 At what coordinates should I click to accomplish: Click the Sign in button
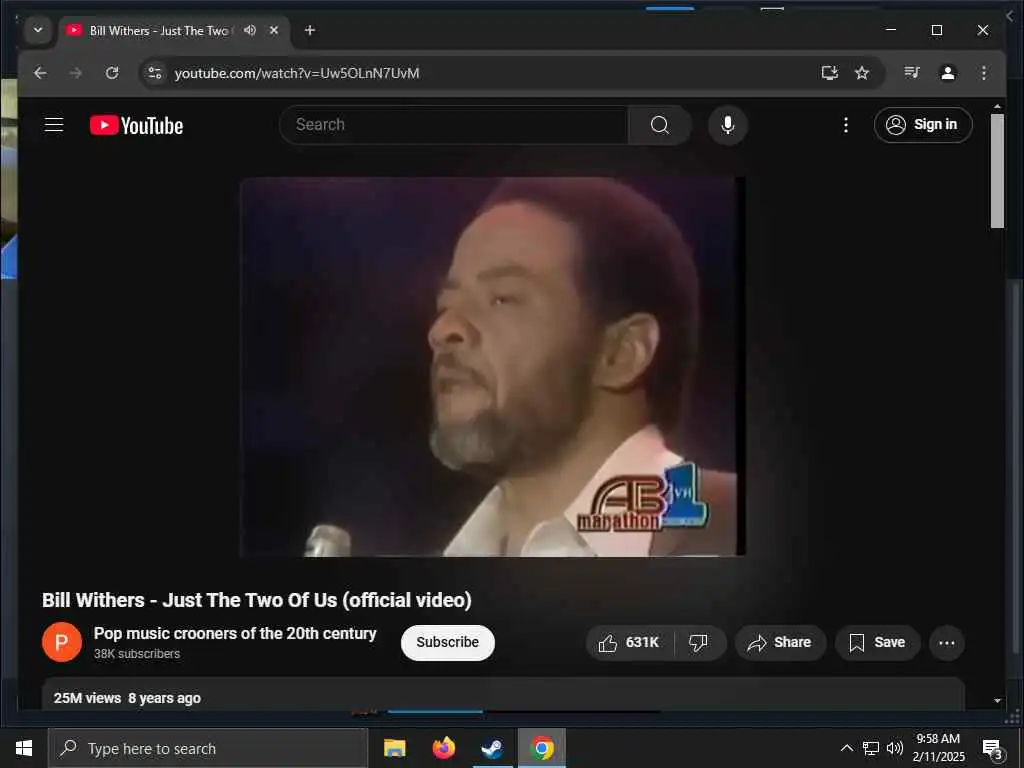(x=923, y=125)
